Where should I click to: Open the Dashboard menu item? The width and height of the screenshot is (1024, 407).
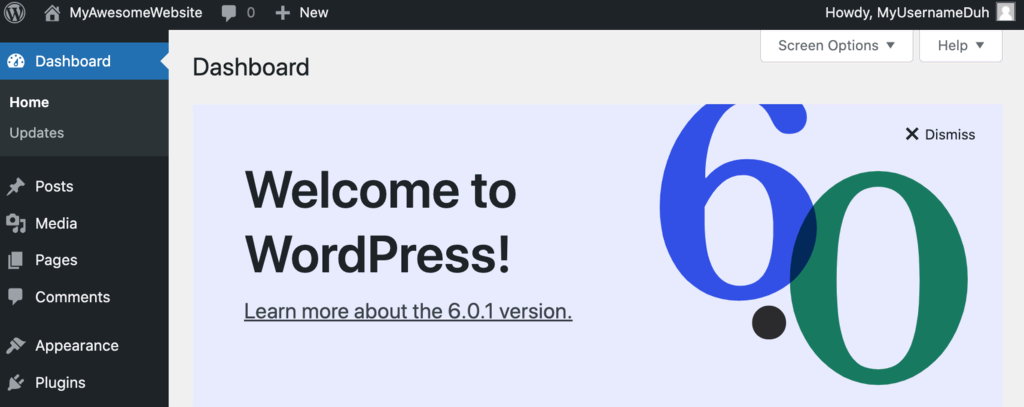(x=84, y=61)
